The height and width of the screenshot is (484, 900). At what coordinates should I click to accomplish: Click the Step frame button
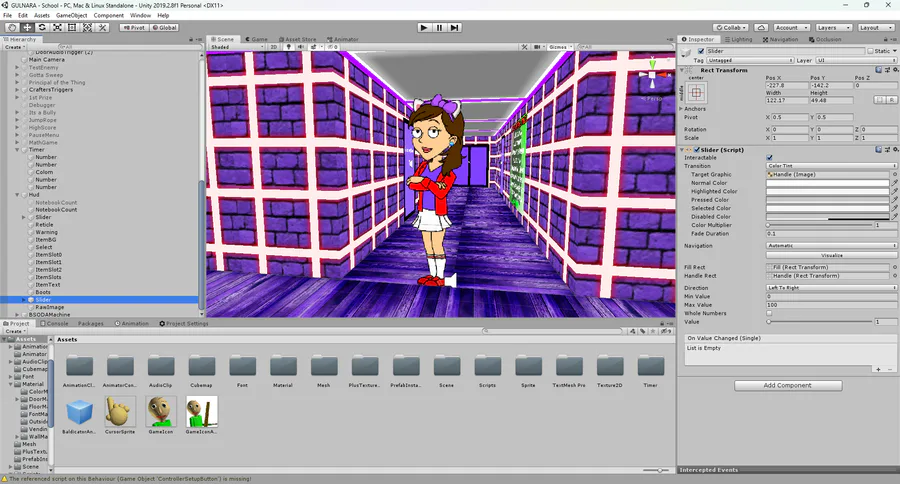click(455, 28)
